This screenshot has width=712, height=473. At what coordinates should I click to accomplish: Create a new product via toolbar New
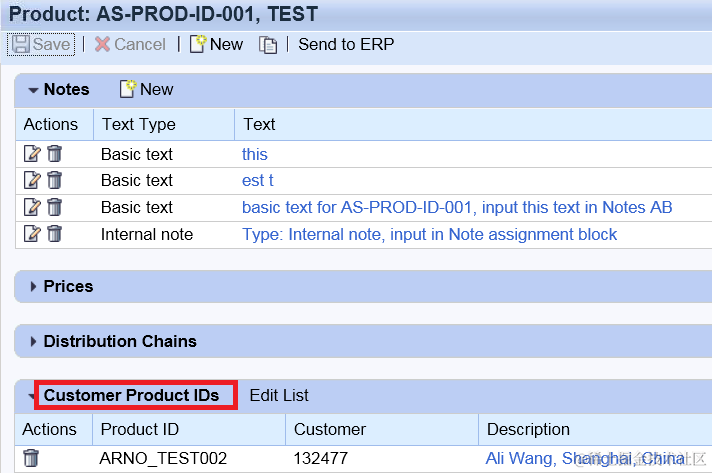point(216,44)
